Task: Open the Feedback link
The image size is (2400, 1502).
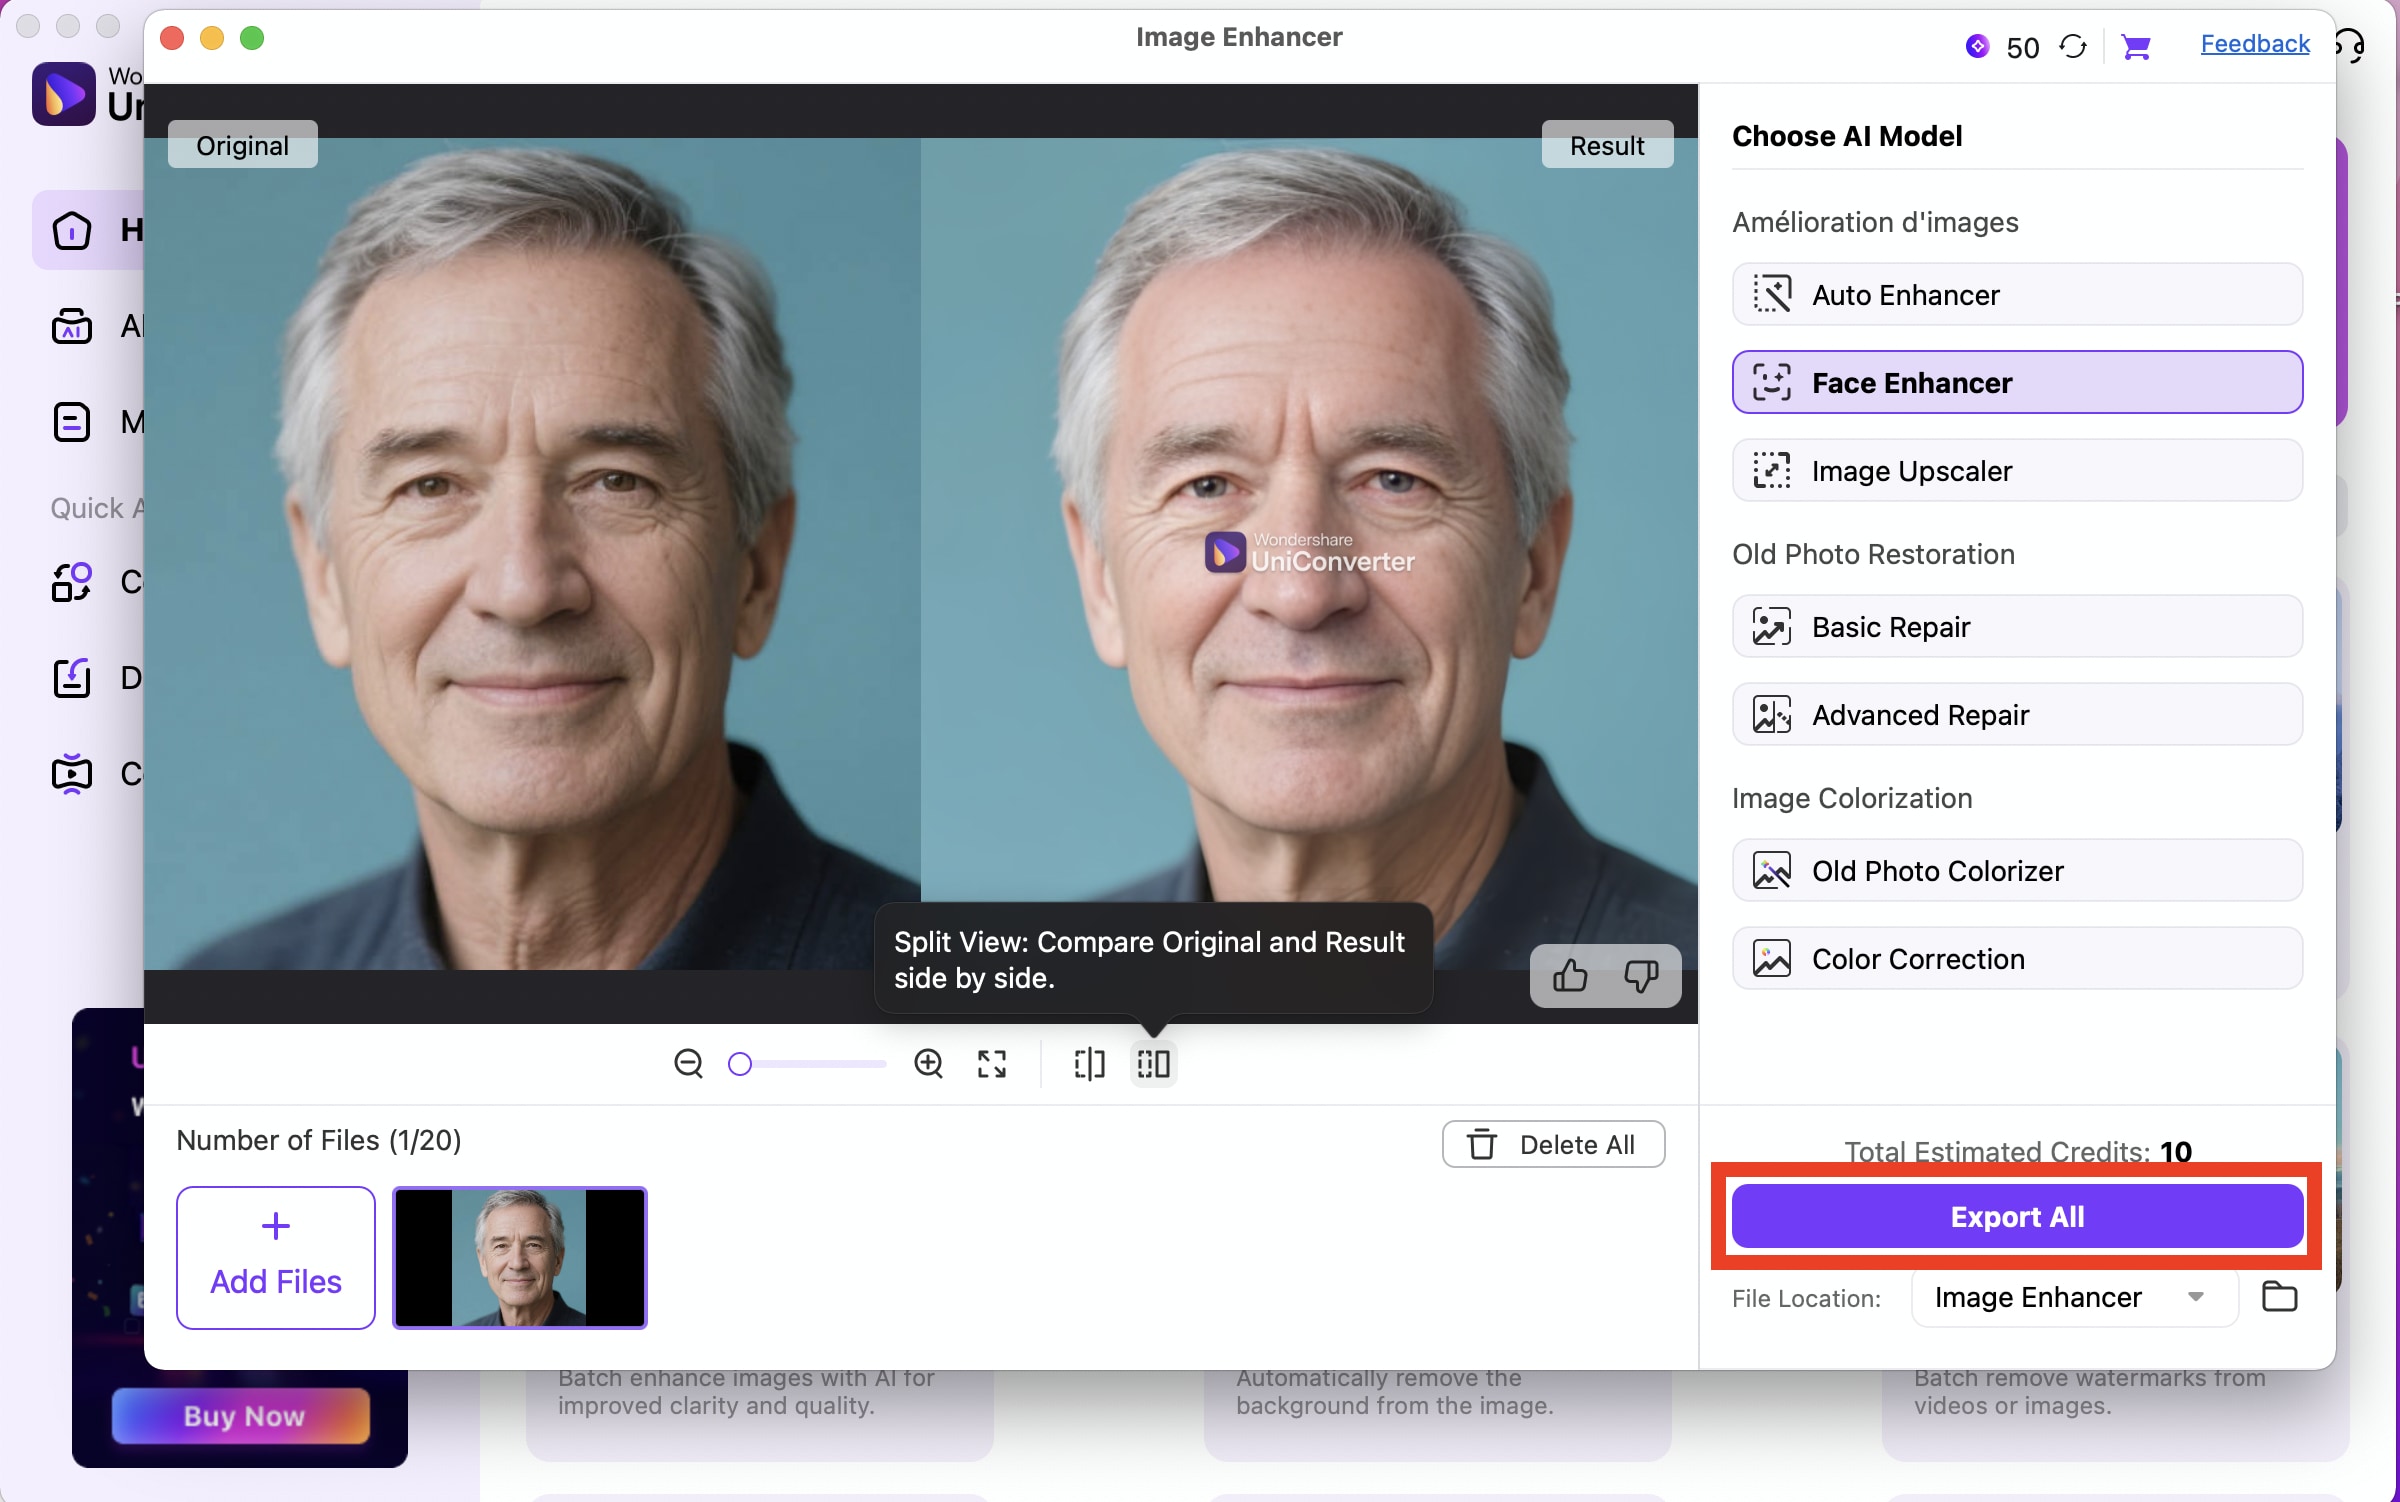Action: pyautogui.click(x=2254, y=44)
